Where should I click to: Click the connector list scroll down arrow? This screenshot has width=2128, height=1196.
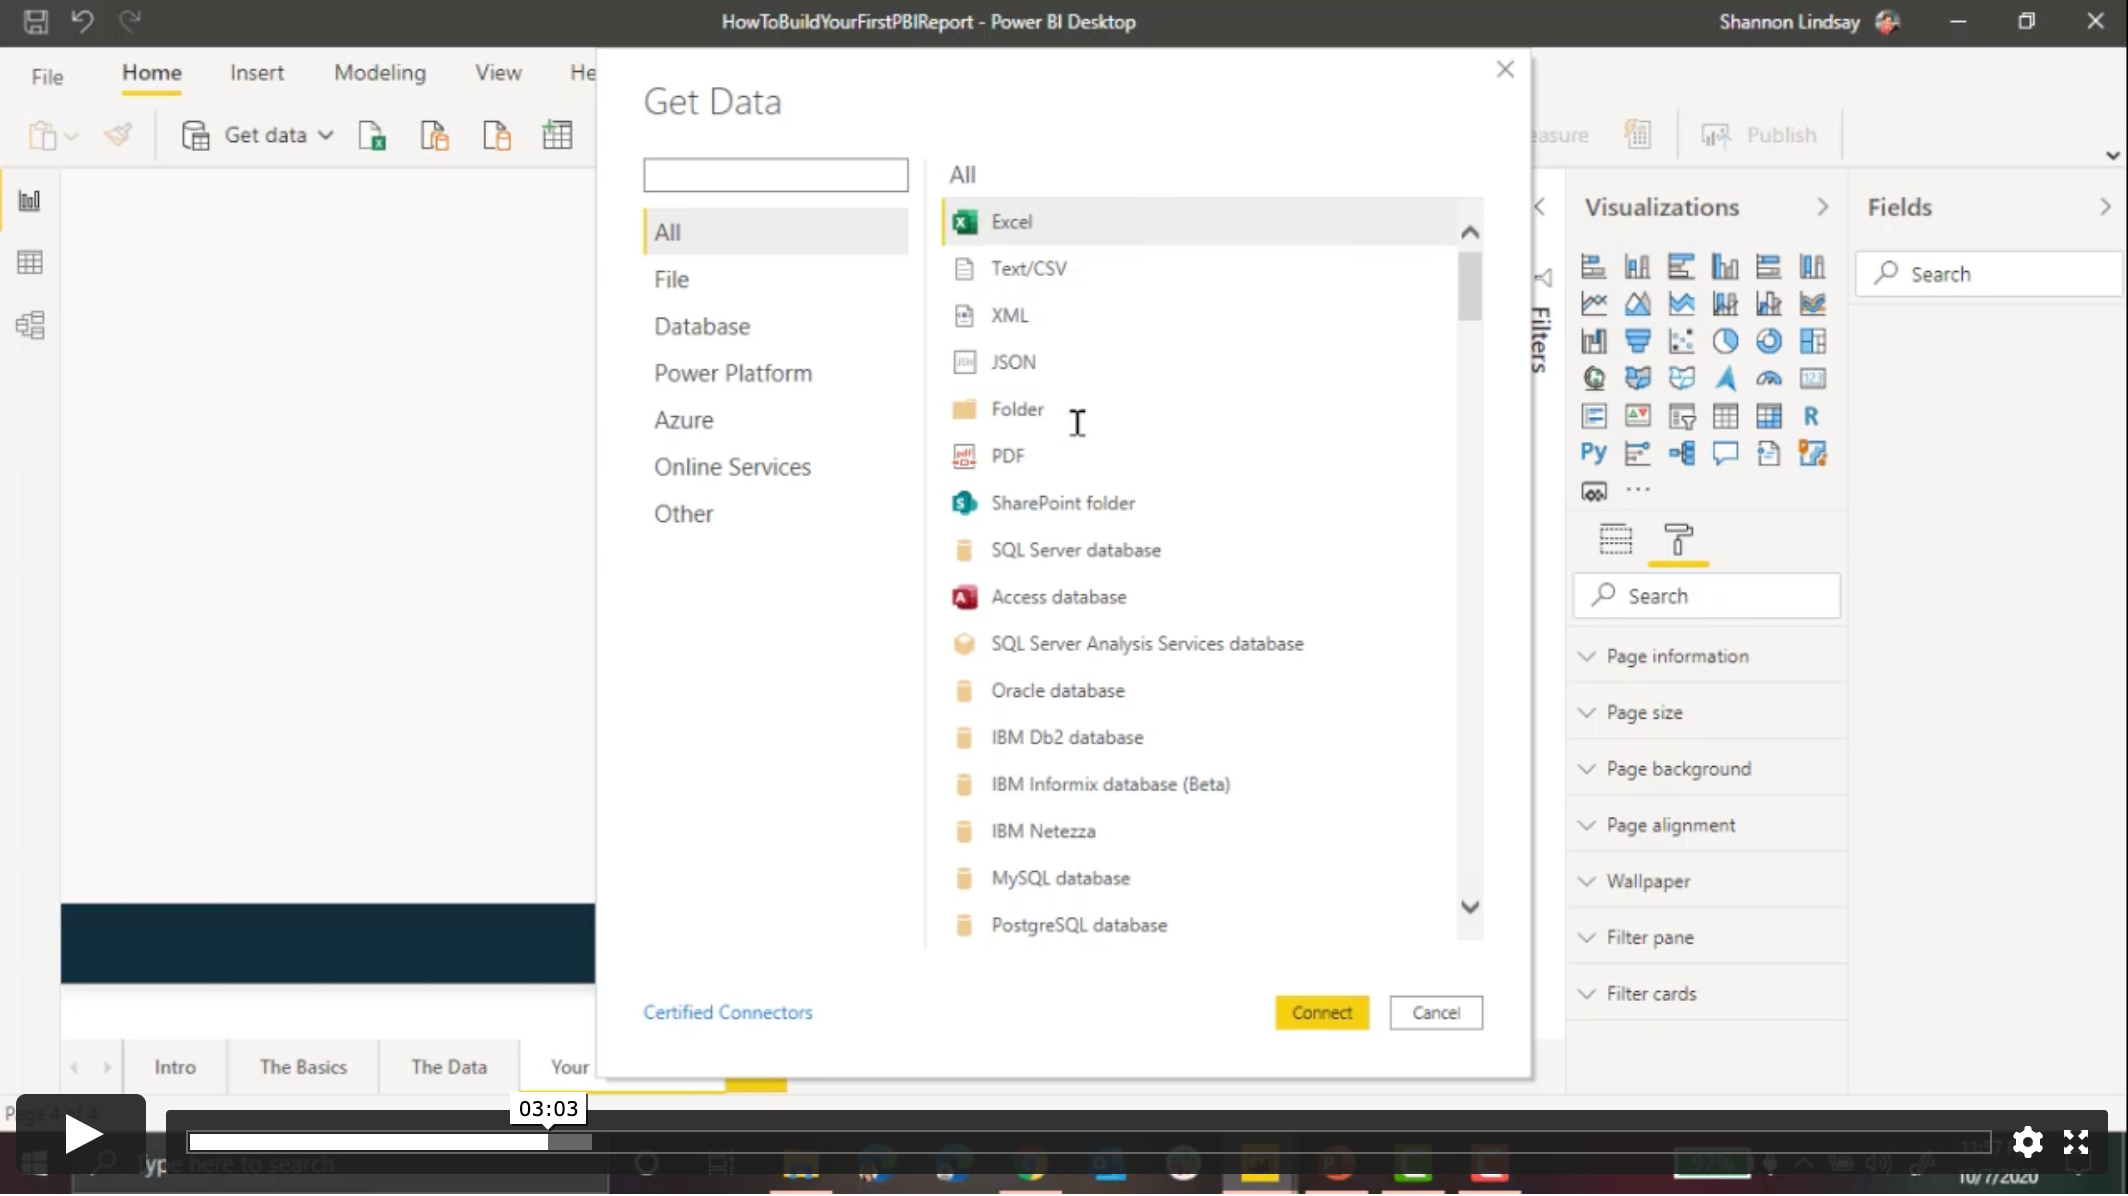tap(1470, 907)
